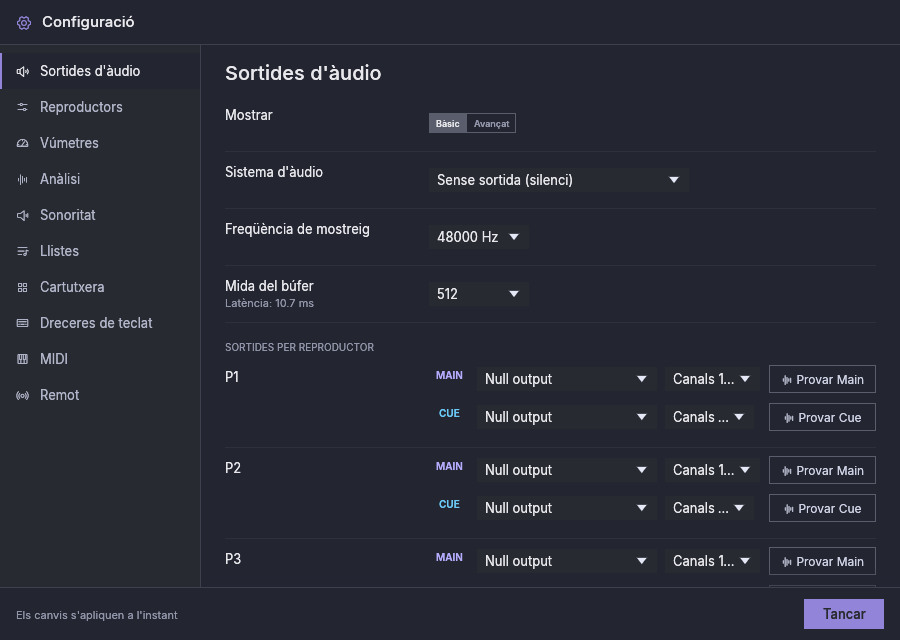The image size is (900, 640).
Task: Select Bàsic display mode
Action: click(448, 123)
